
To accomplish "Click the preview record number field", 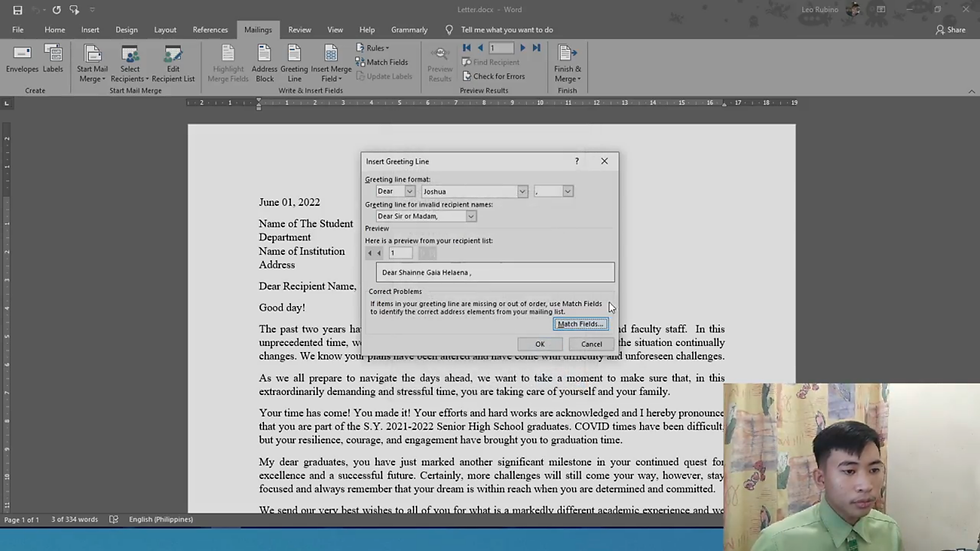I will point(401,253).
